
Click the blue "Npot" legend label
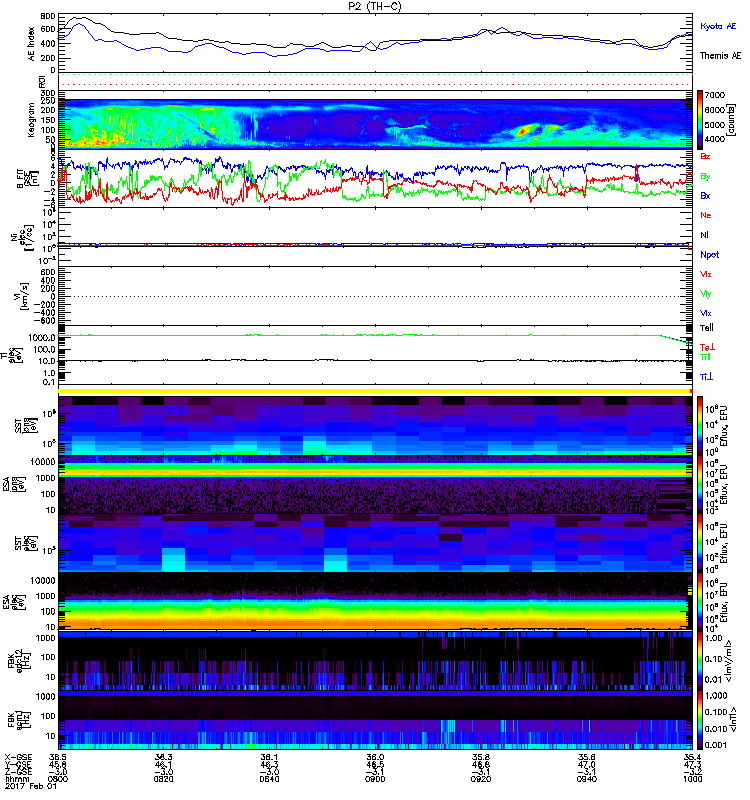(x=709, y=255)
